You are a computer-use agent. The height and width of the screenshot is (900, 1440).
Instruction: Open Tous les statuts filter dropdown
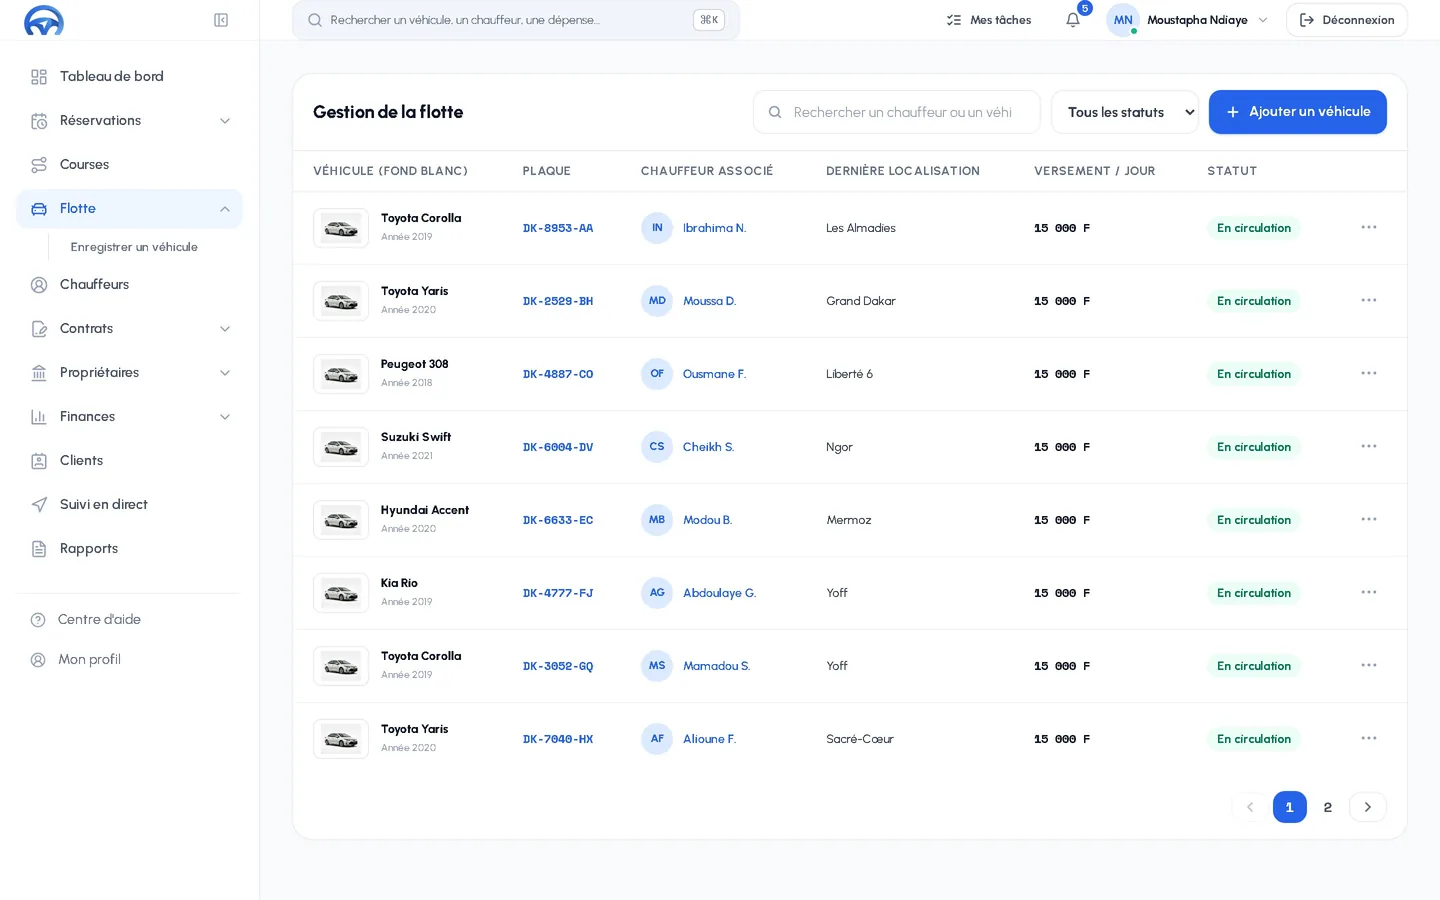tap(1125, 112)
